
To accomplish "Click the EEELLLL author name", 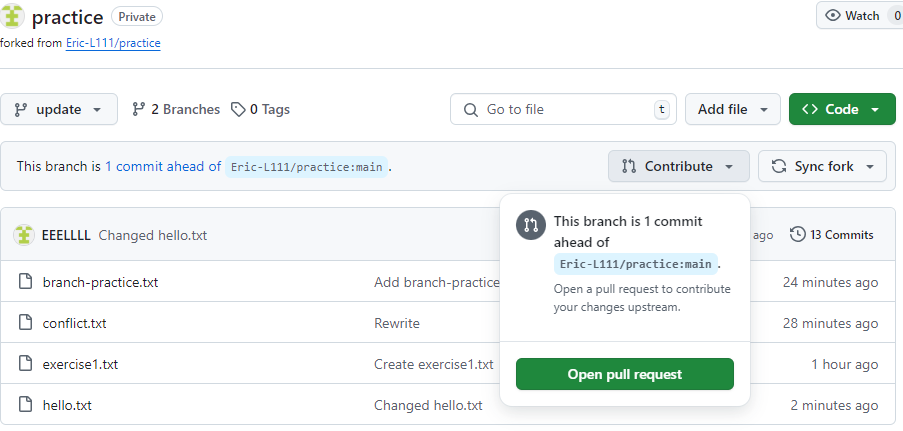I will pos(66,235).
